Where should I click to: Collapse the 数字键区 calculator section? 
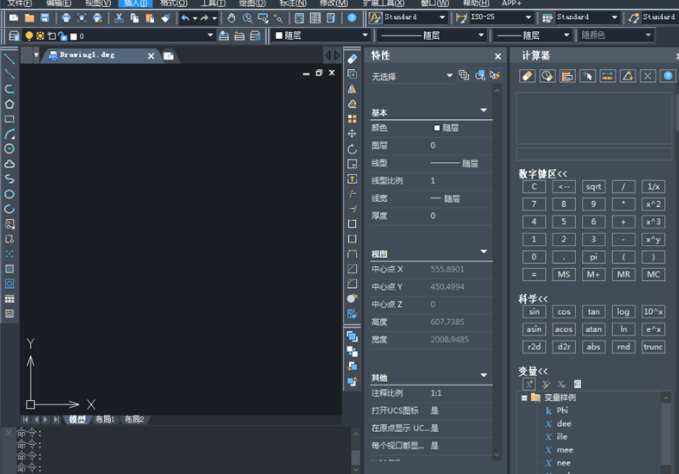click(x=543, y=174)
